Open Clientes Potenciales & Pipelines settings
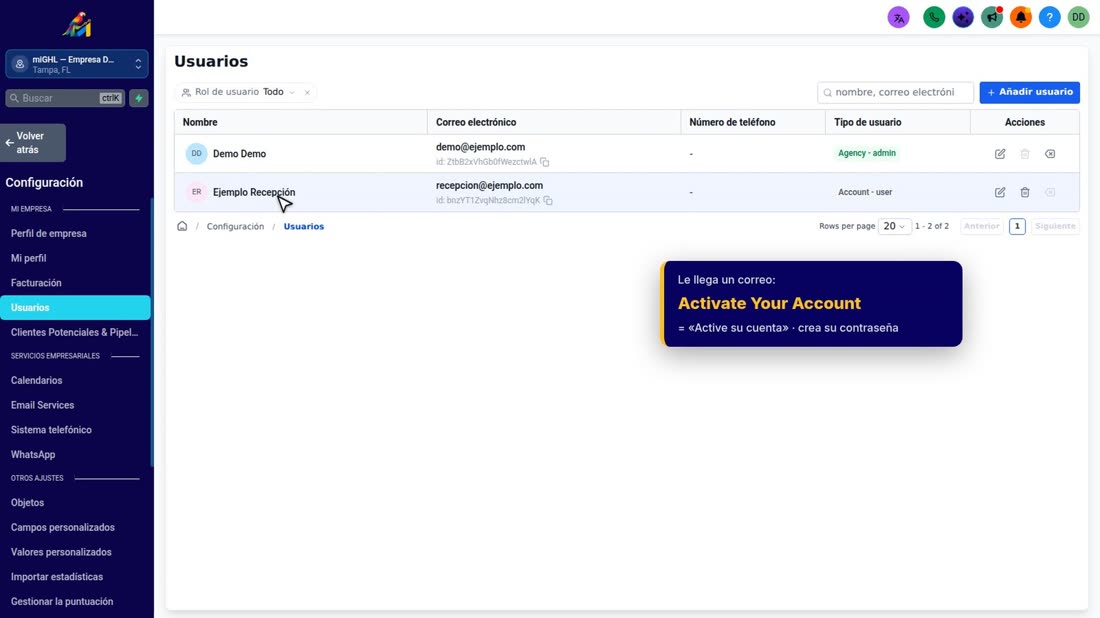 pos(75,332)
